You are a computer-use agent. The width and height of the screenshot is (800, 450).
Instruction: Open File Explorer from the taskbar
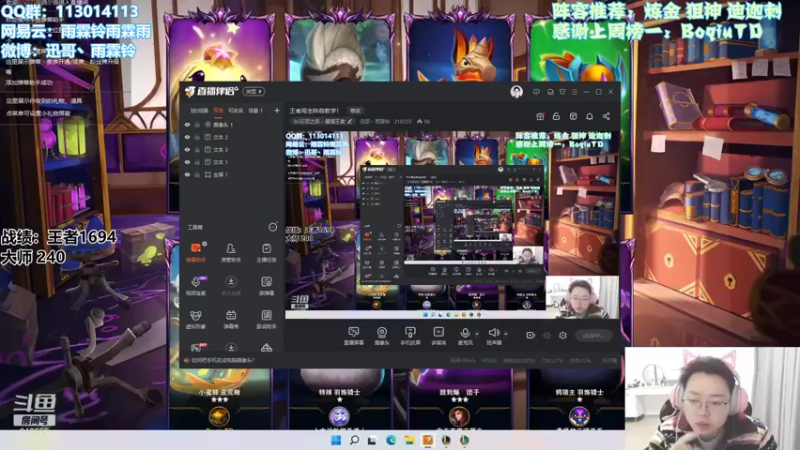(409, 440)
